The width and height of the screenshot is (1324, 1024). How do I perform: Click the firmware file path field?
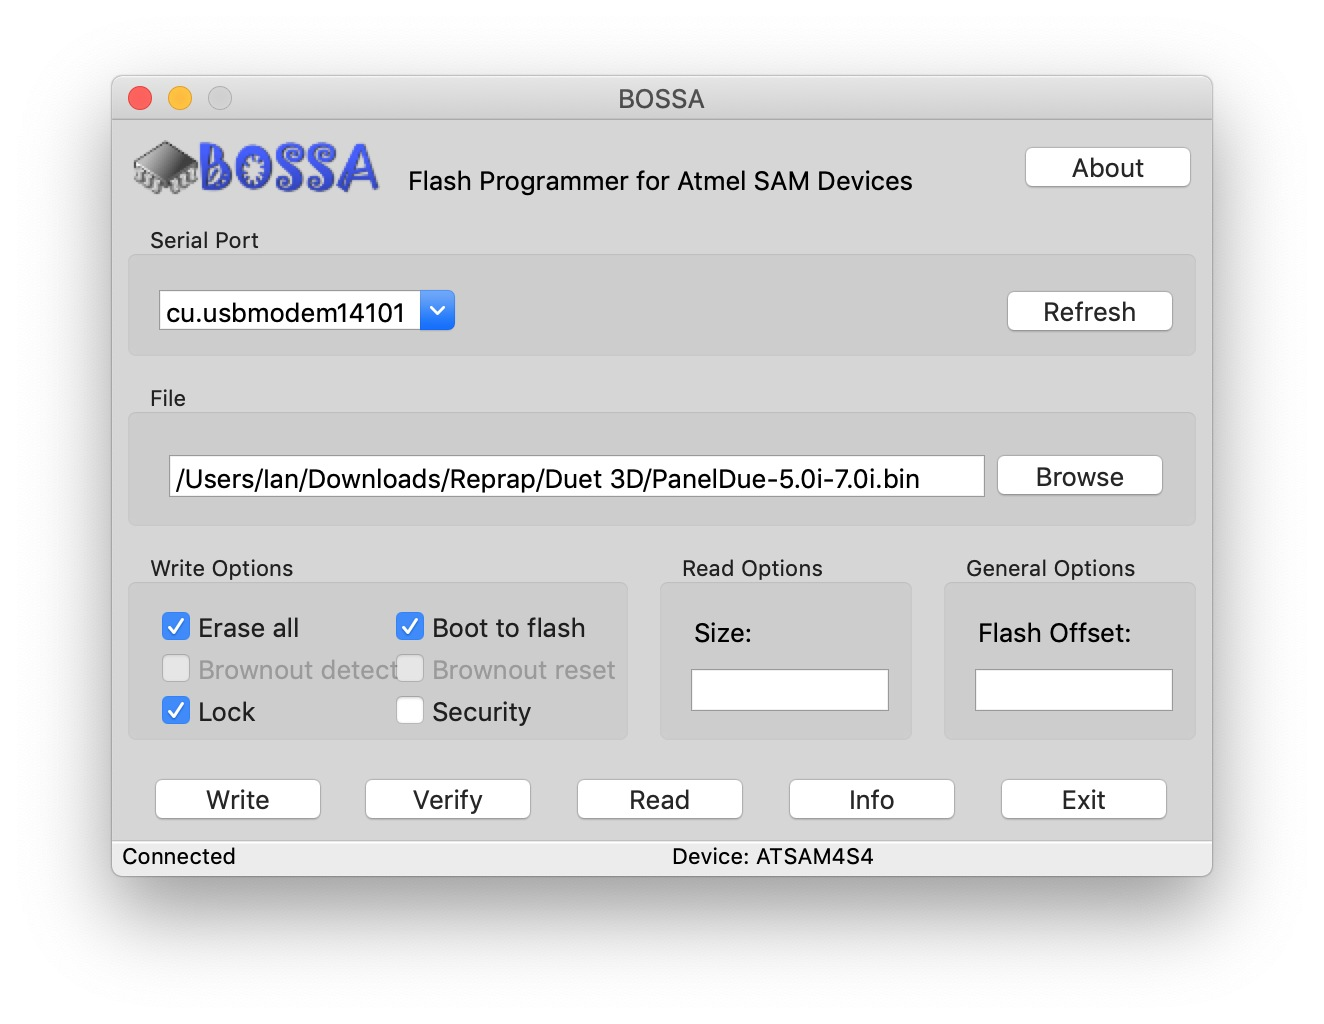[x=577, y=477]
